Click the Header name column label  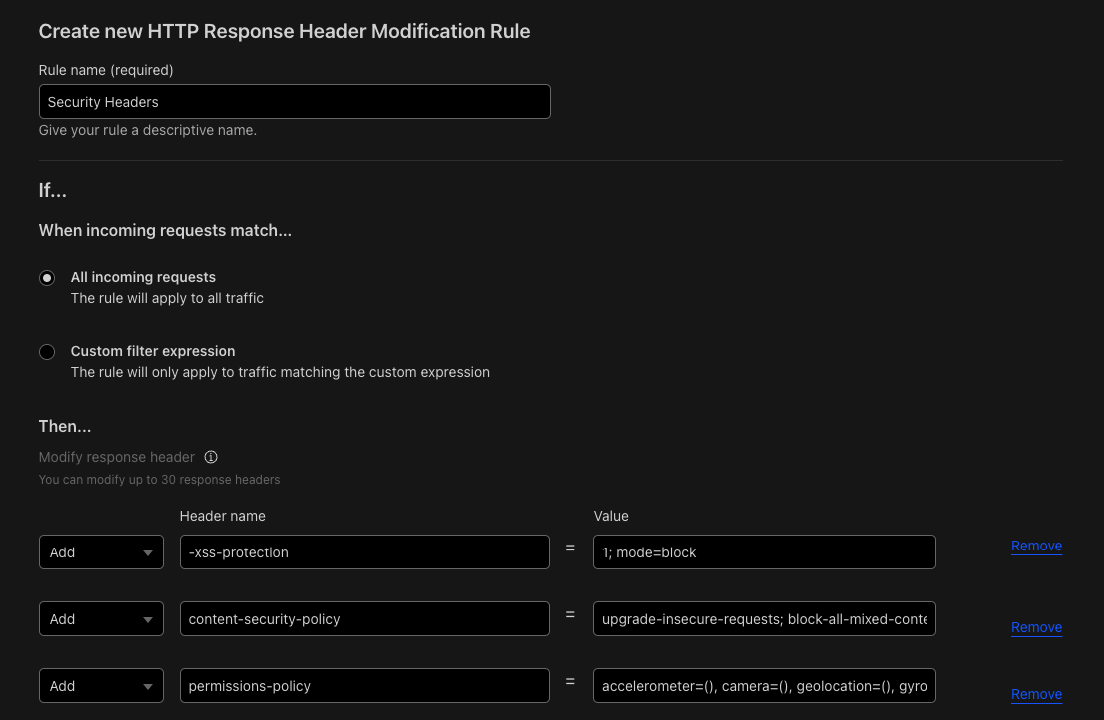[222, 516]
